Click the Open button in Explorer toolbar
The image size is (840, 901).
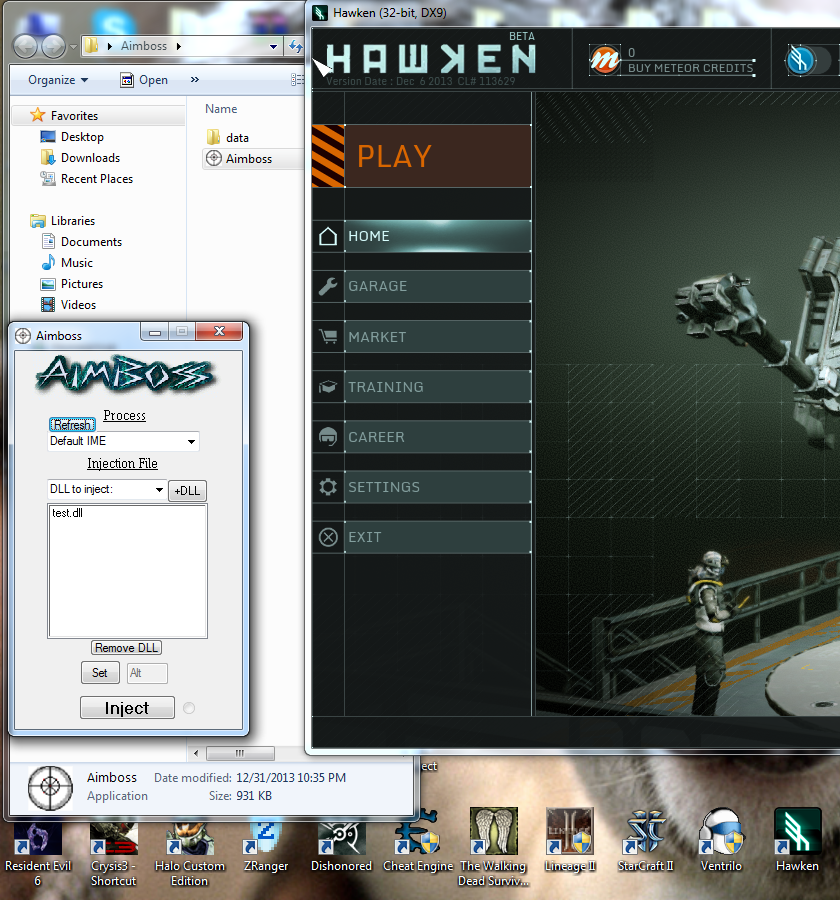pos(144,80)
